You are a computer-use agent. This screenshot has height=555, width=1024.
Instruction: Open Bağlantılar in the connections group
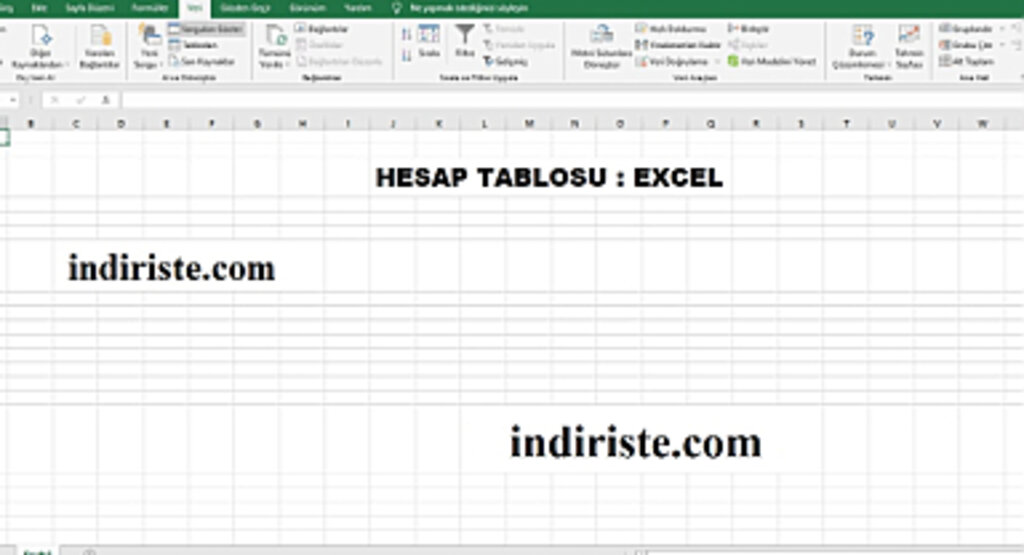321,29
